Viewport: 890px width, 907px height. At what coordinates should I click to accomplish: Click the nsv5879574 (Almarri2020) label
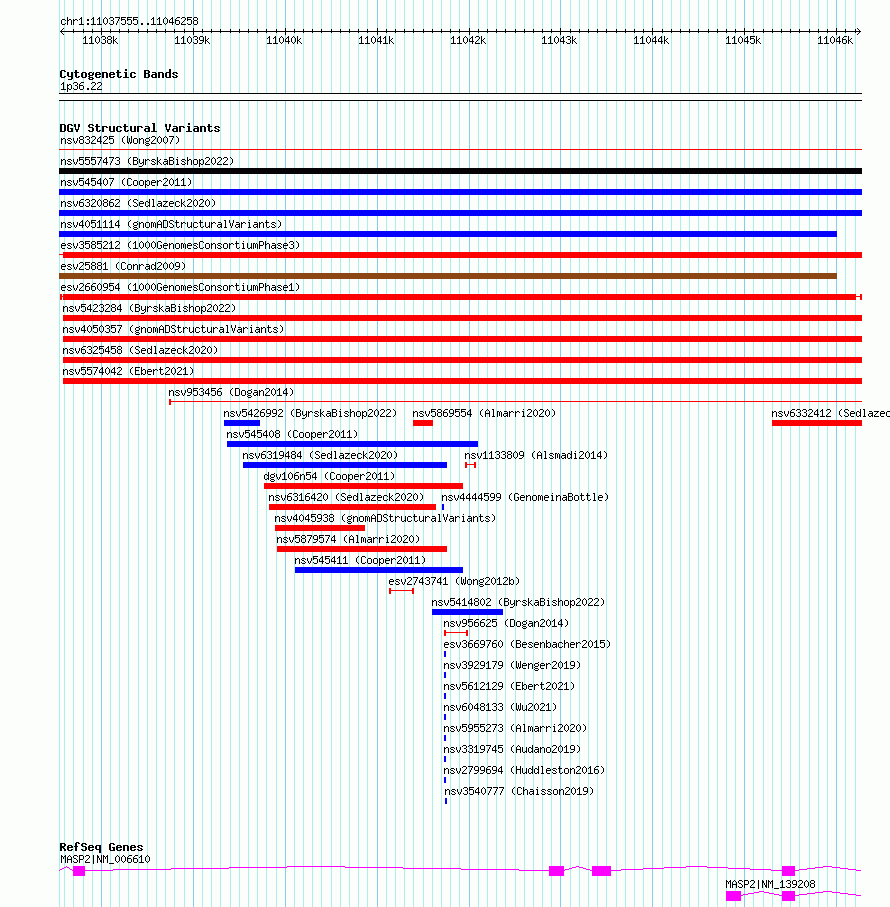[348, 539]
